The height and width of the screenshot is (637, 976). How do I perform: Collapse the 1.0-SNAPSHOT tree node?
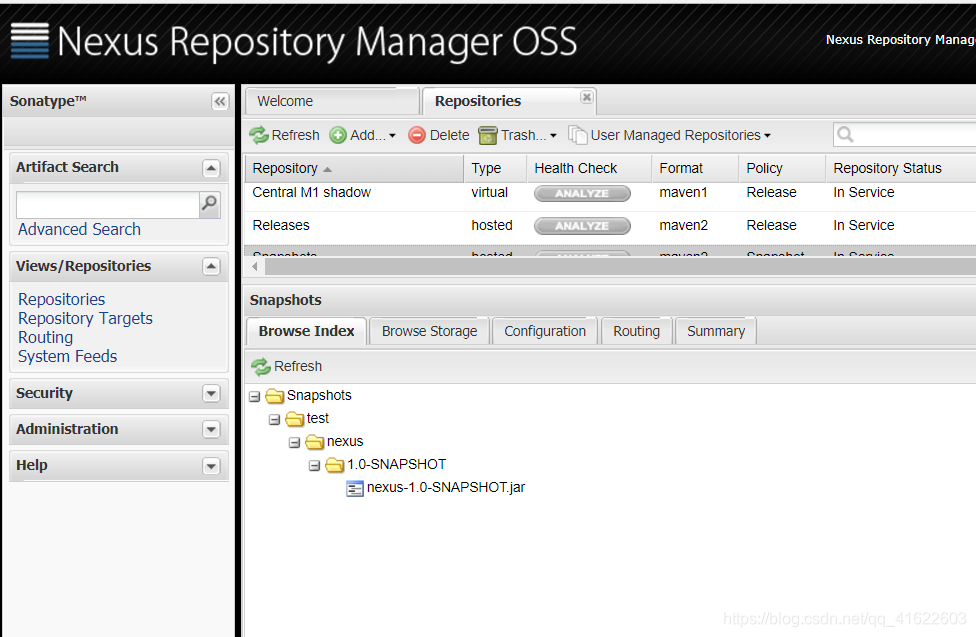point(314,466)
